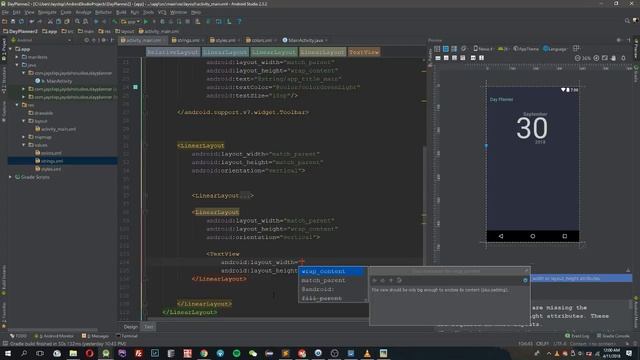Open Chrome from the taskbar

(x=204, y=353)
